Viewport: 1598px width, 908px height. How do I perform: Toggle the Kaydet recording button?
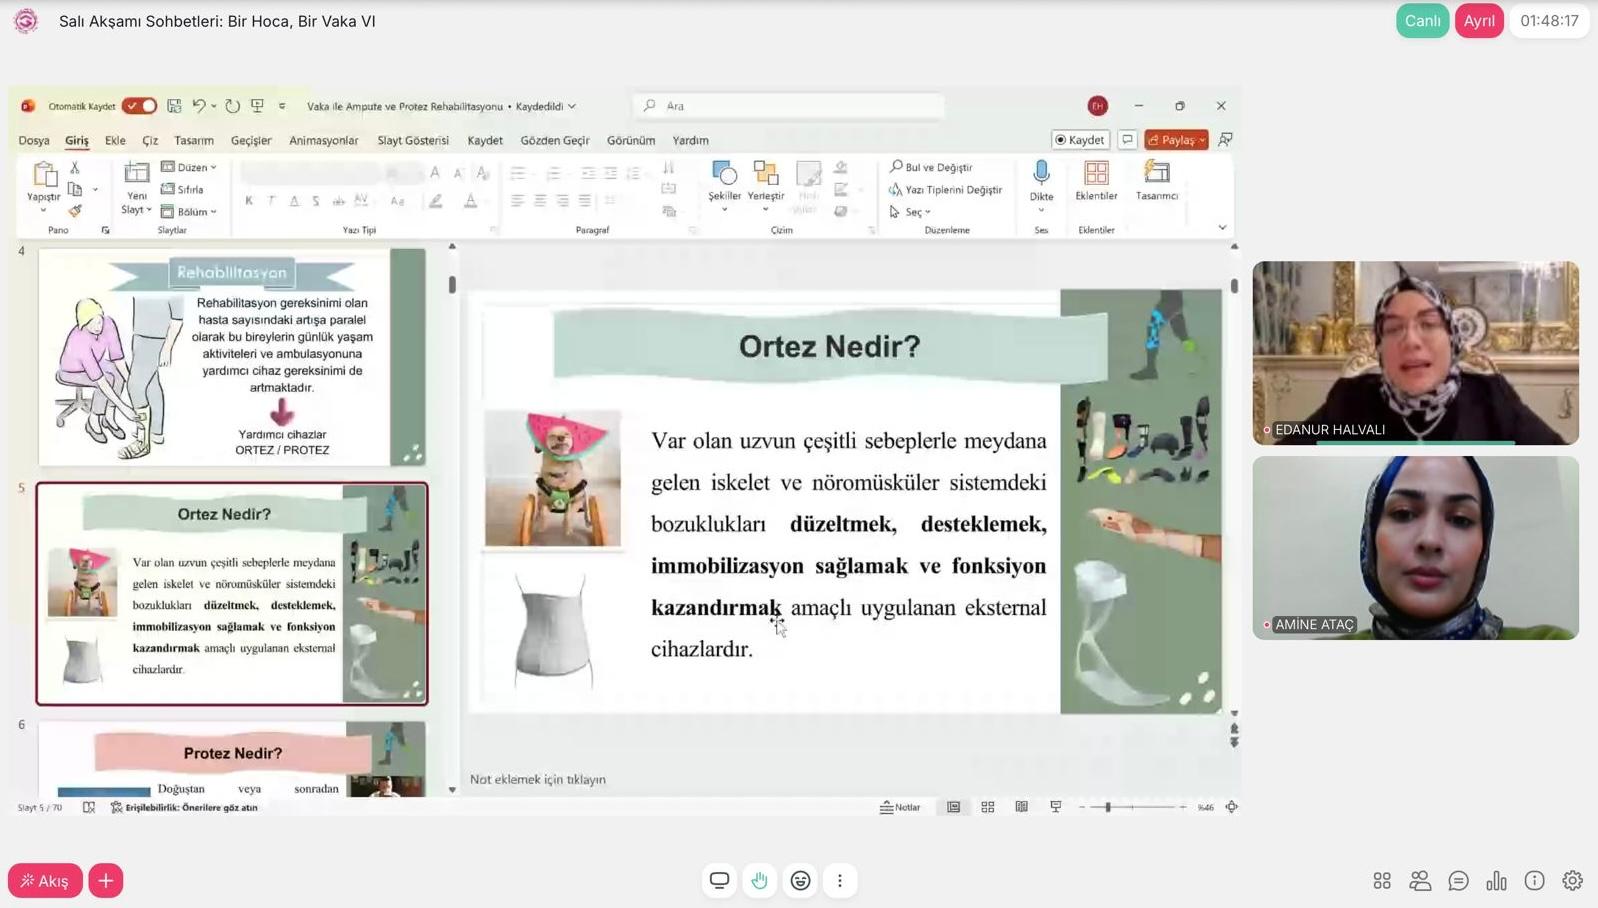1080,140
